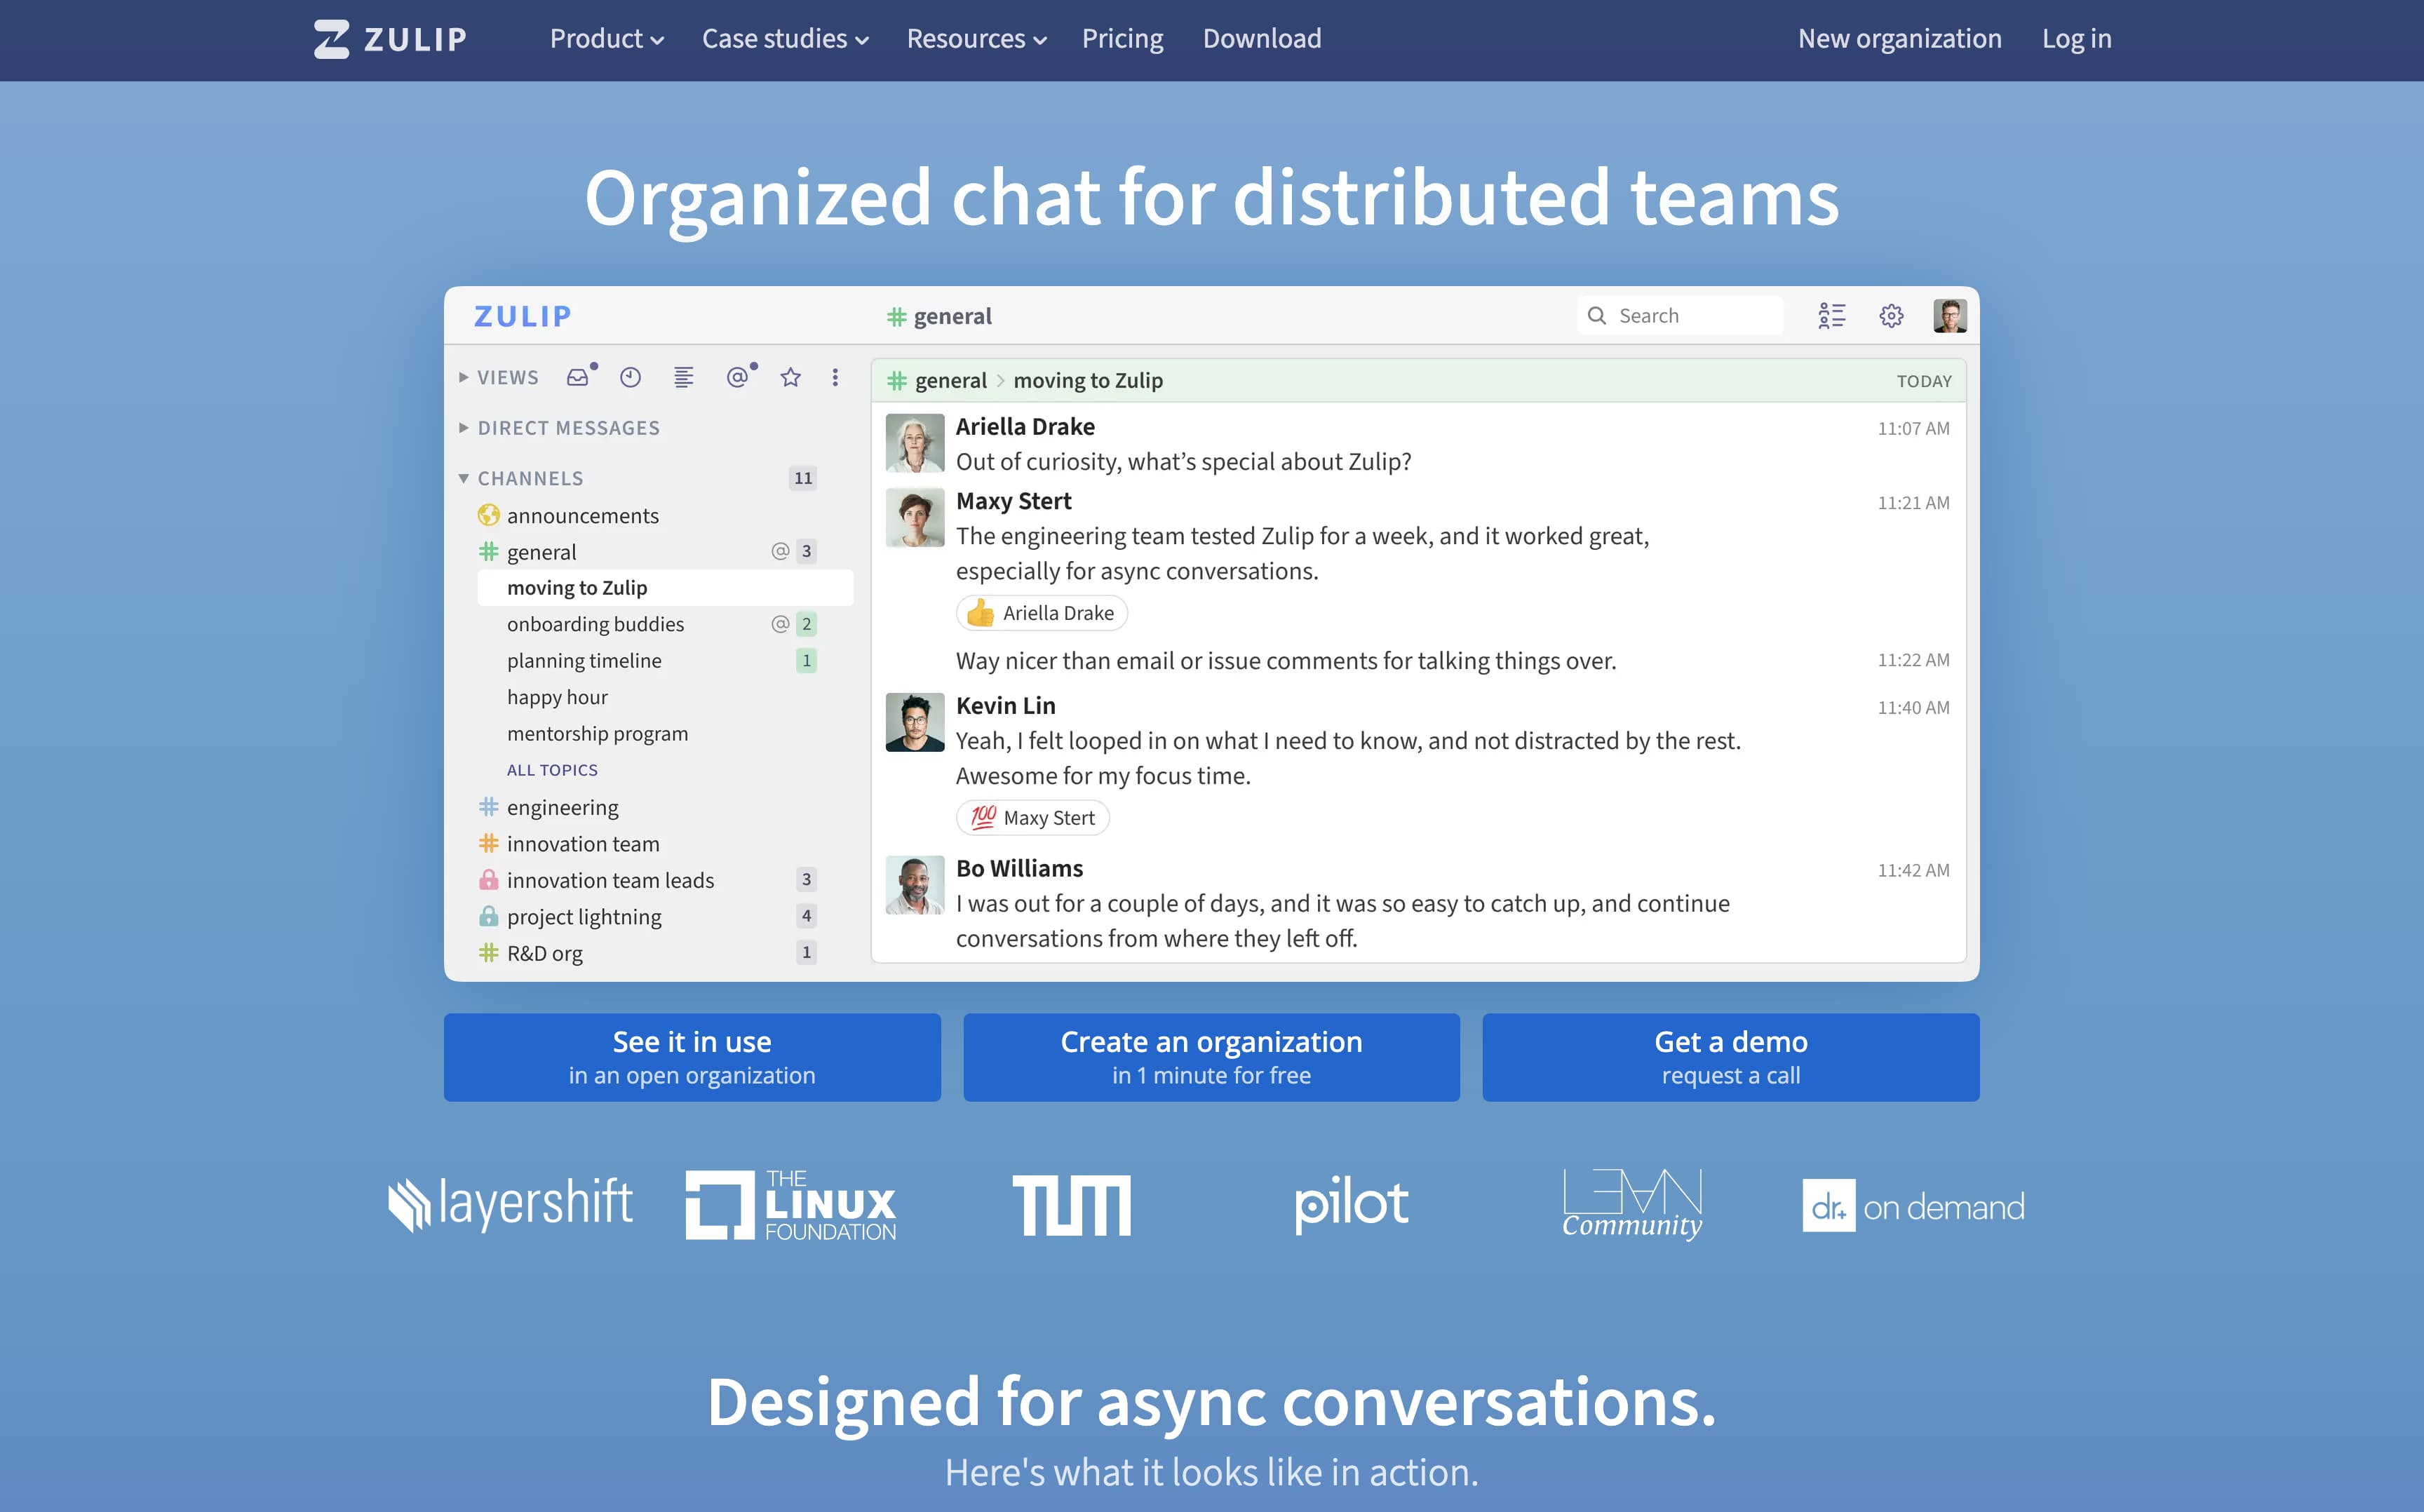Expand the VIEWS section triangle

(x=464, y=377)
